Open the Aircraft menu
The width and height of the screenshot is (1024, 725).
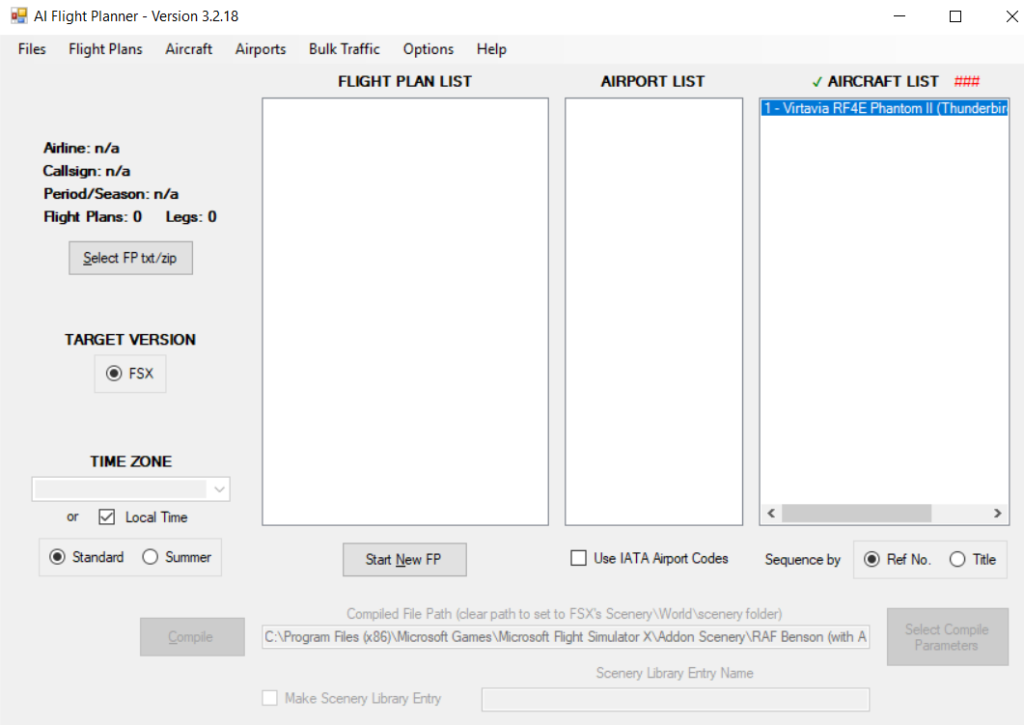pyautogui.click(x=188, y=49)
